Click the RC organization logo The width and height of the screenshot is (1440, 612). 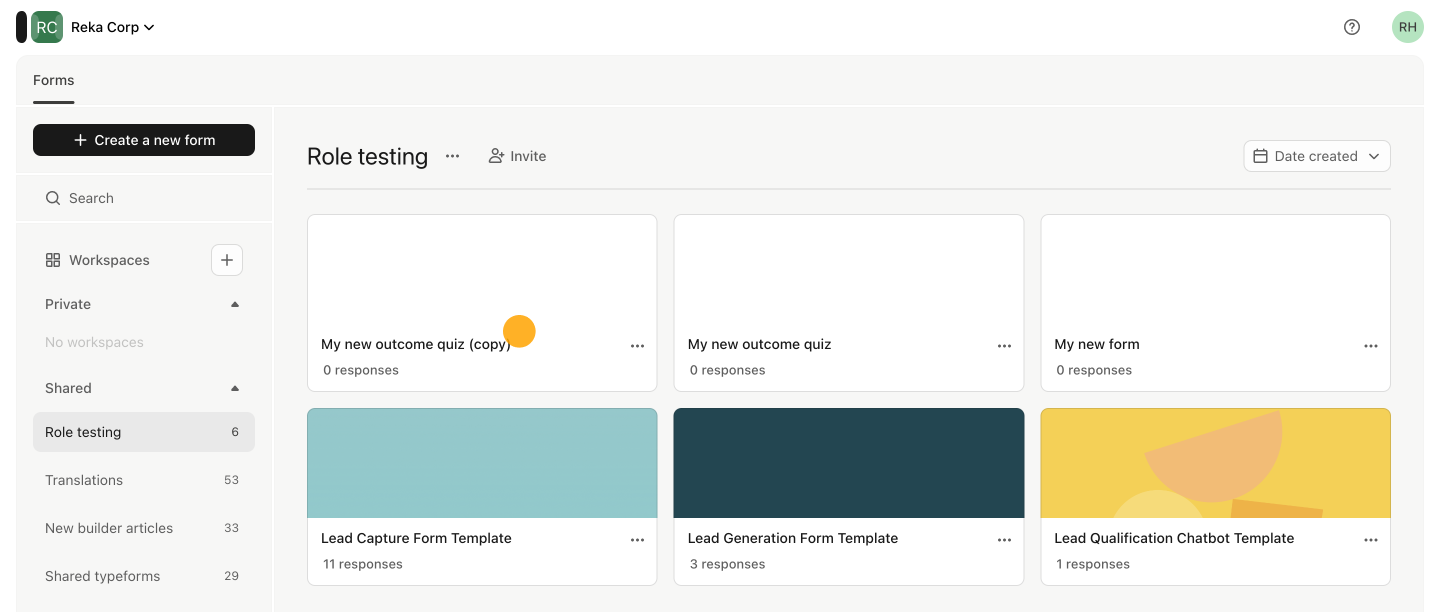click(x=47, y=27)
